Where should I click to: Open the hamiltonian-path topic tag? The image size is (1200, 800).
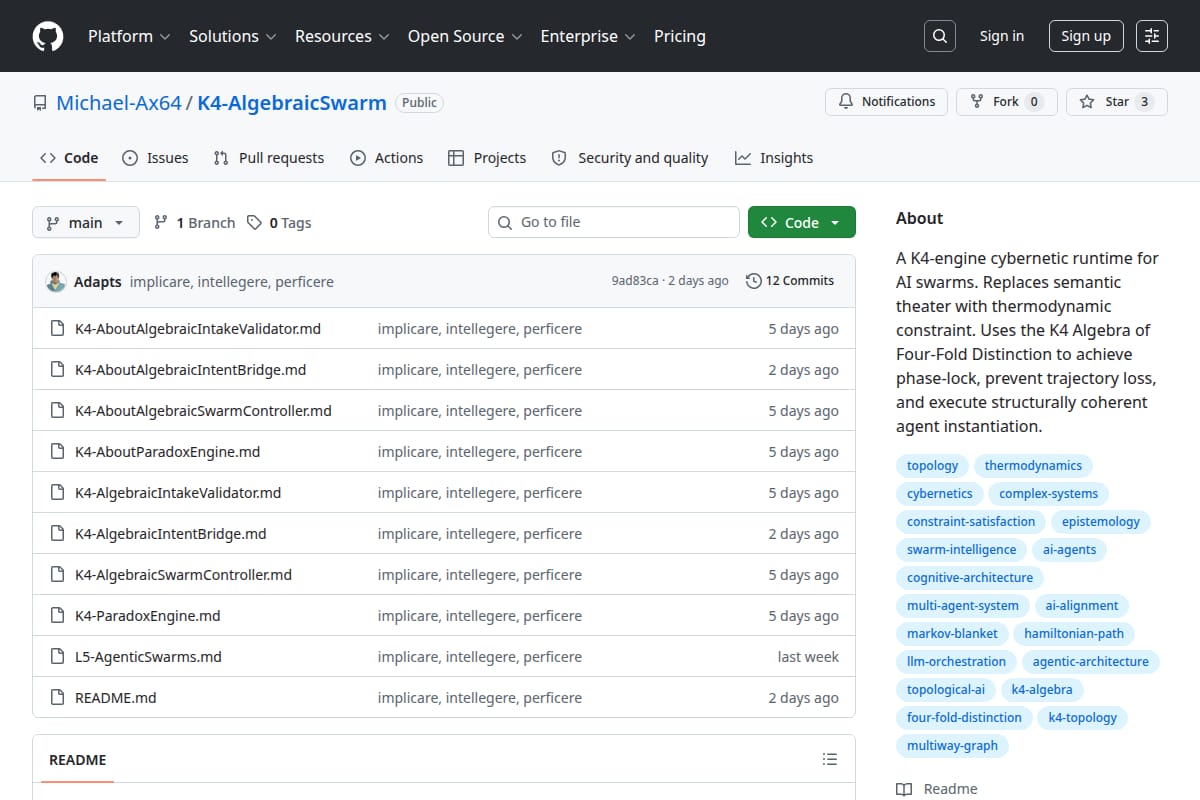coord(1074,633)
